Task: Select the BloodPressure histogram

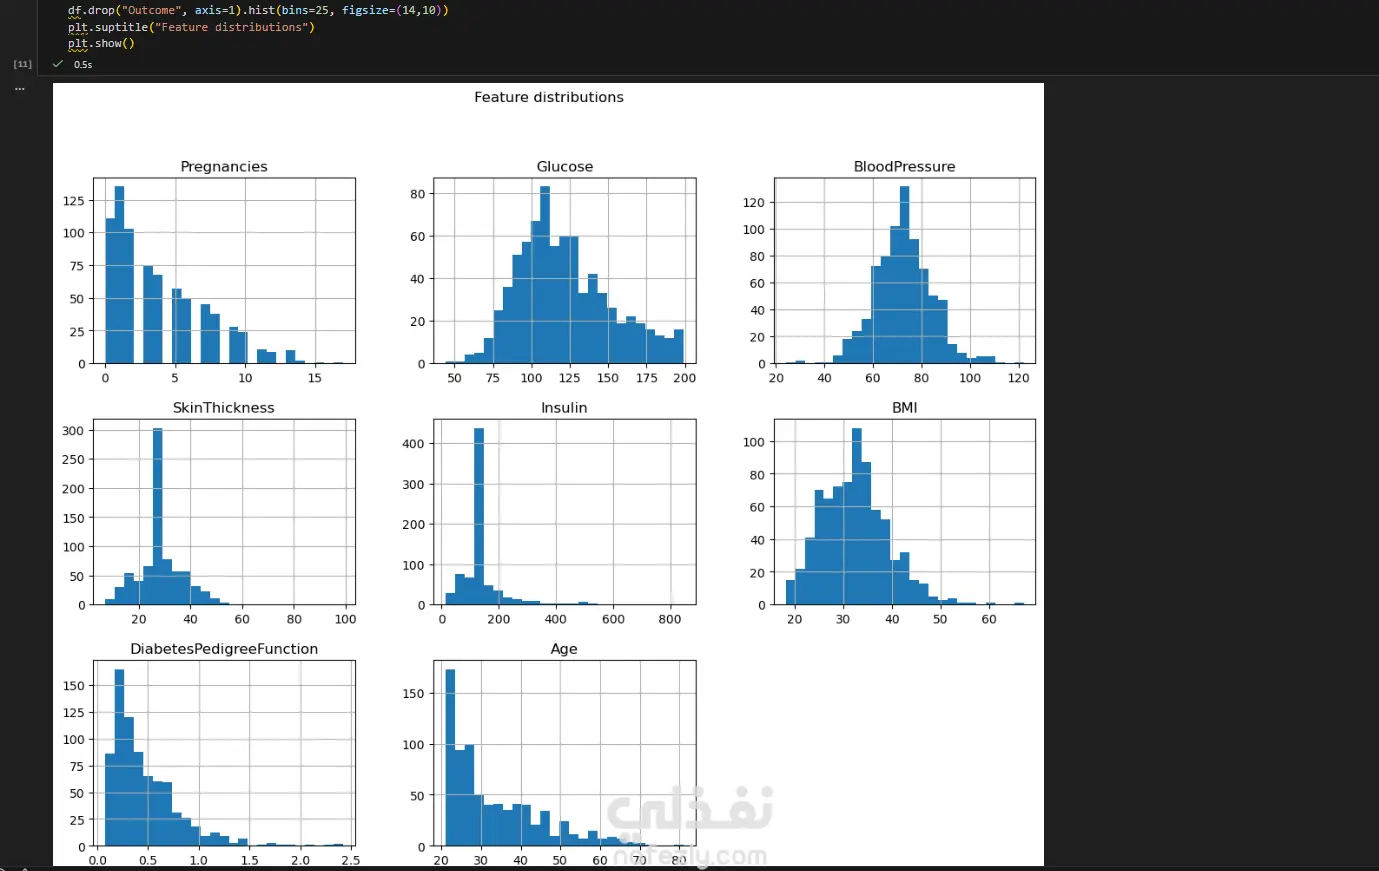Action: coord(905,271)
